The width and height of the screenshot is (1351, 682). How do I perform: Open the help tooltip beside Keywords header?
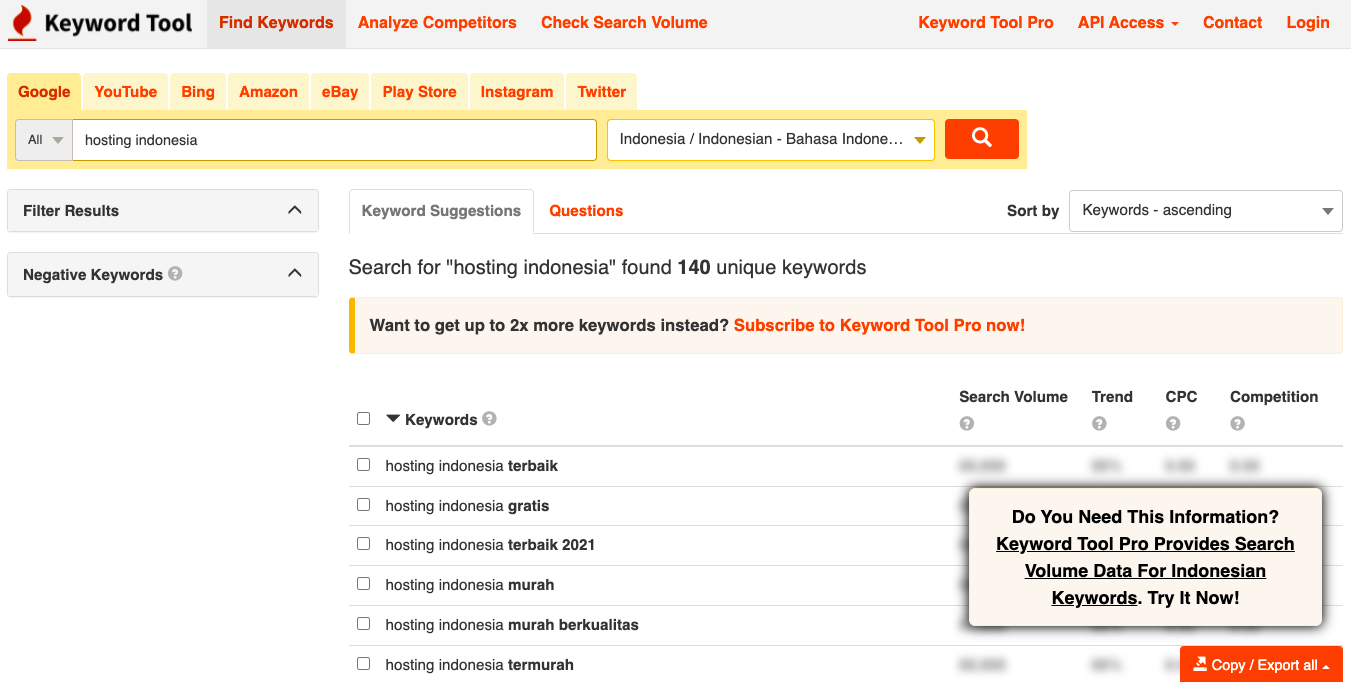tap(489, 419)
